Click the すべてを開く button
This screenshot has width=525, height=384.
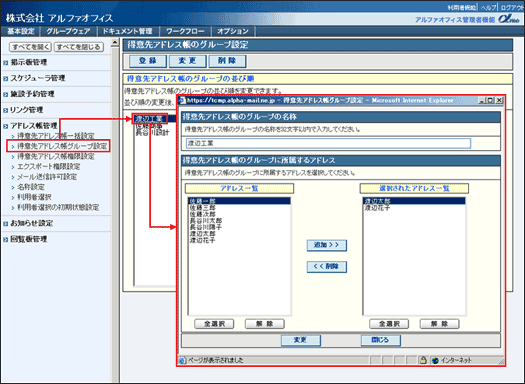(30, 47)
